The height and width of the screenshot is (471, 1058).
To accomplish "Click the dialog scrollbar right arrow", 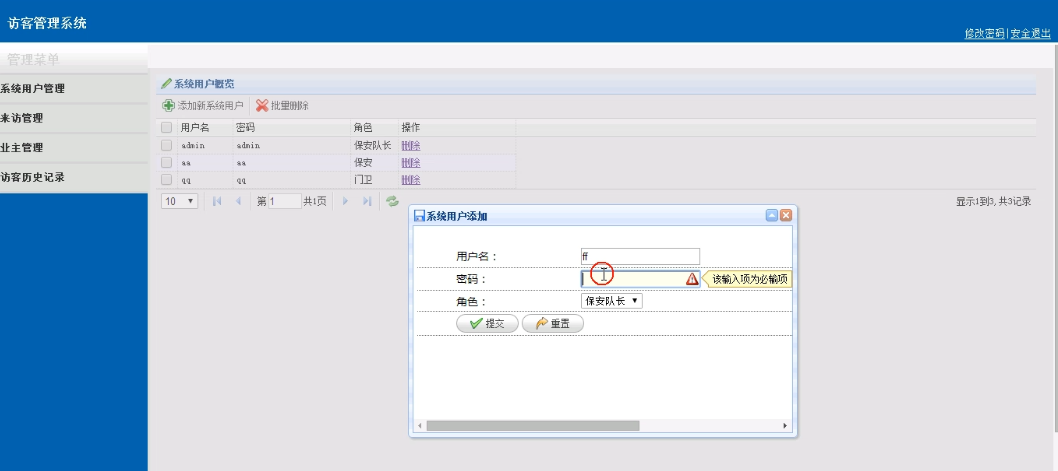I will 785,426.
